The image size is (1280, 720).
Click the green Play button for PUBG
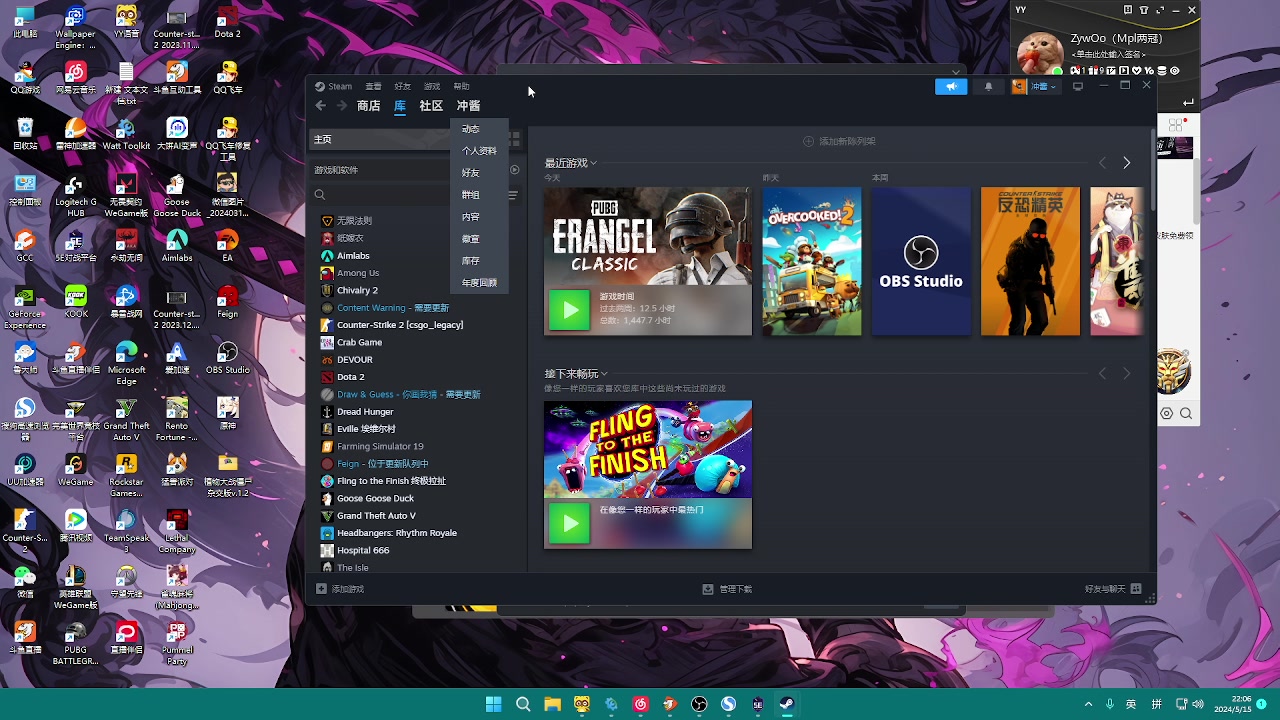[569, 310]
